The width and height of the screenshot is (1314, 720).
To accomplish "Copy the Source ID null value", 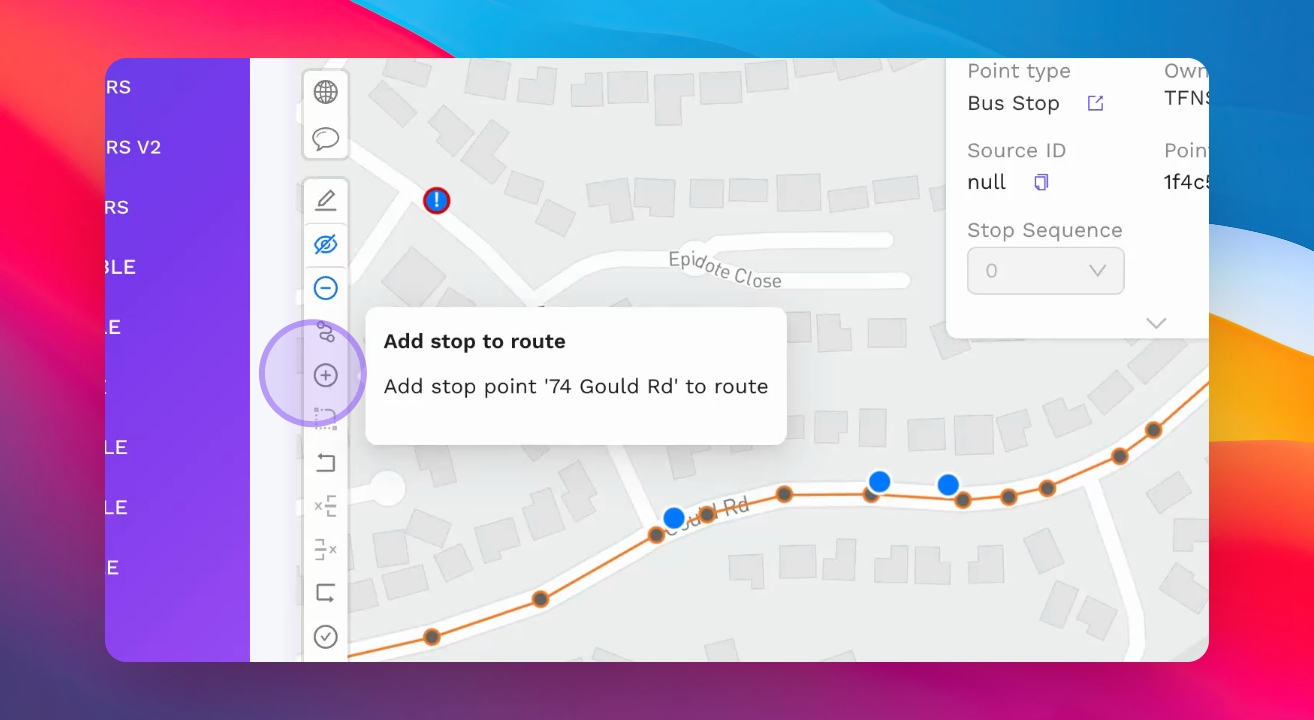I will click(1041, 182).
